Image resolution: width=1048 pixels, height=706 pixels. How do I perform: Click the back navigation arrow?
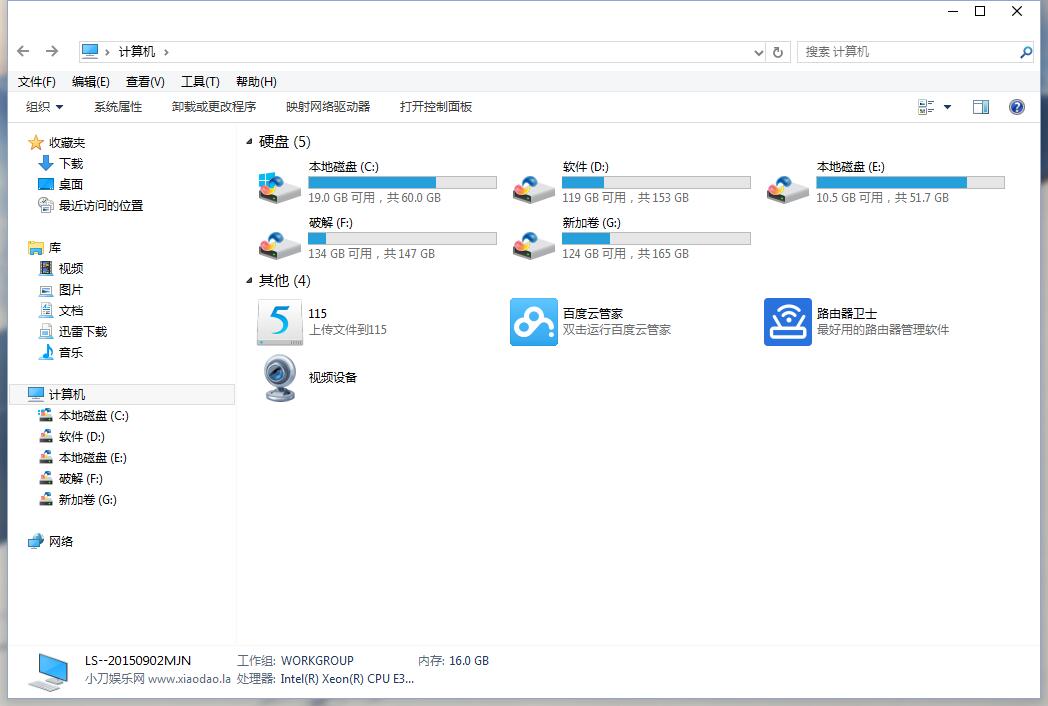[x=23, y=51]
